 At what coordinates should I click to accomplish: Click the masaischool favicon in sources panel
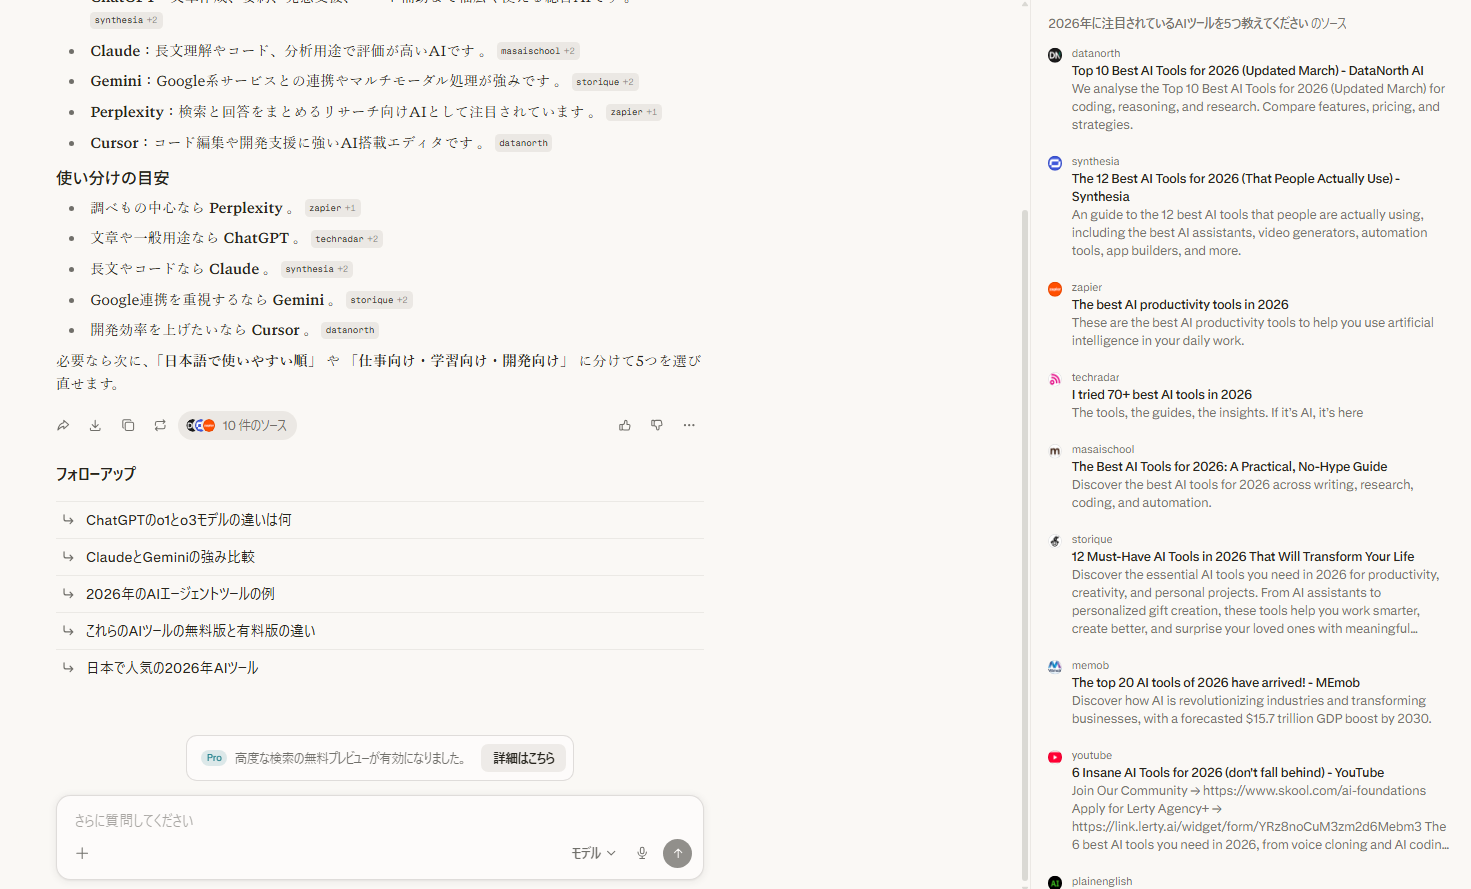[1055, 451]
